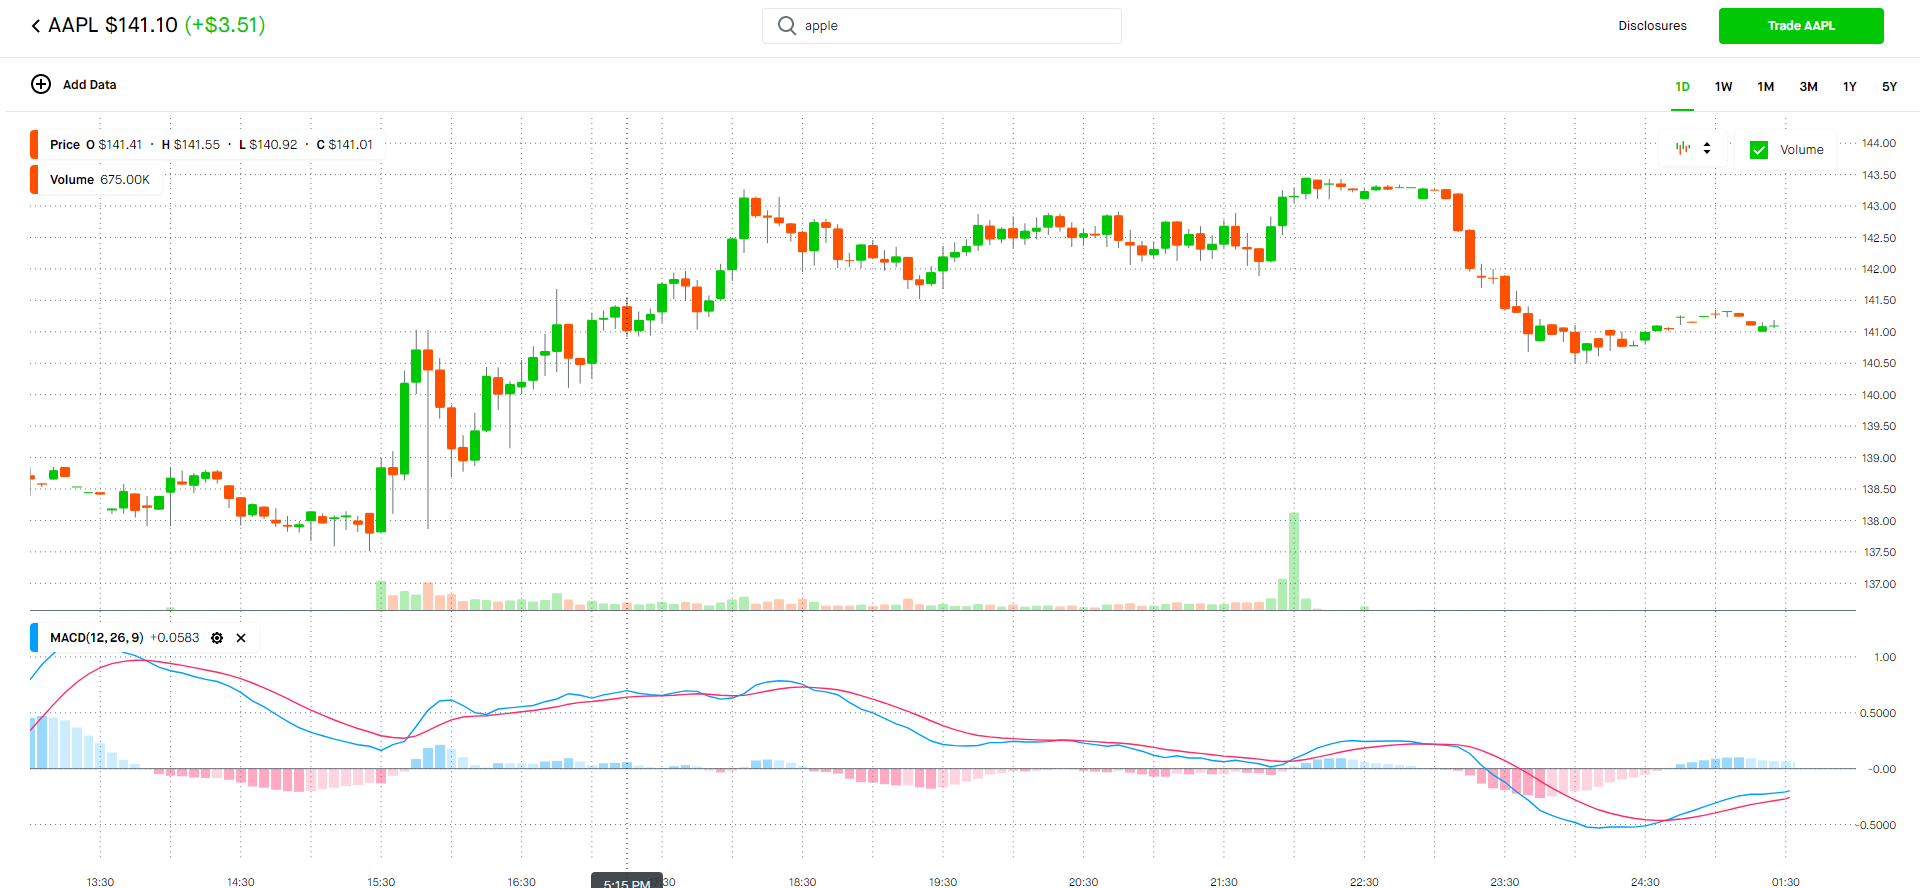Click the candlestick chart type icon
1920x888 pixels.
(x=1683, y=148)
